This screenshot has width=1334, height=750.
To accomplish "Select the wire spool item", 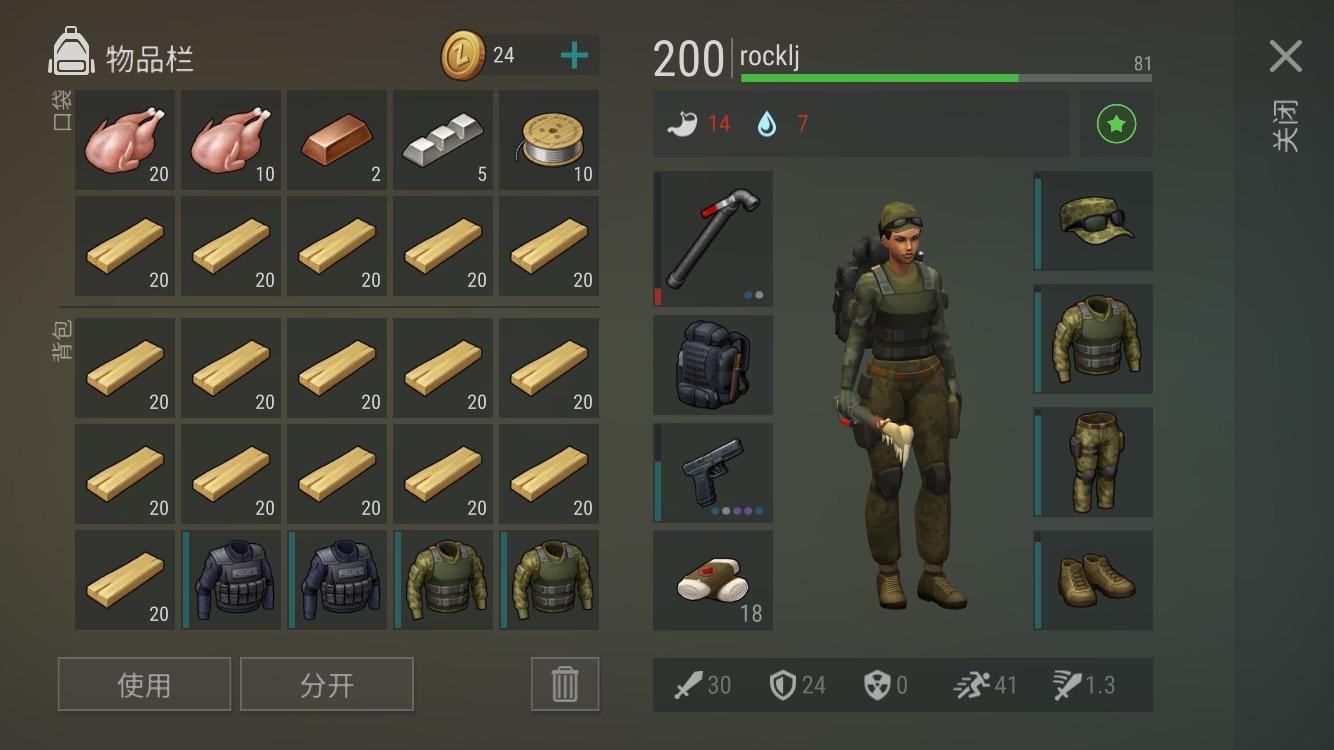I will coord(549,140).
